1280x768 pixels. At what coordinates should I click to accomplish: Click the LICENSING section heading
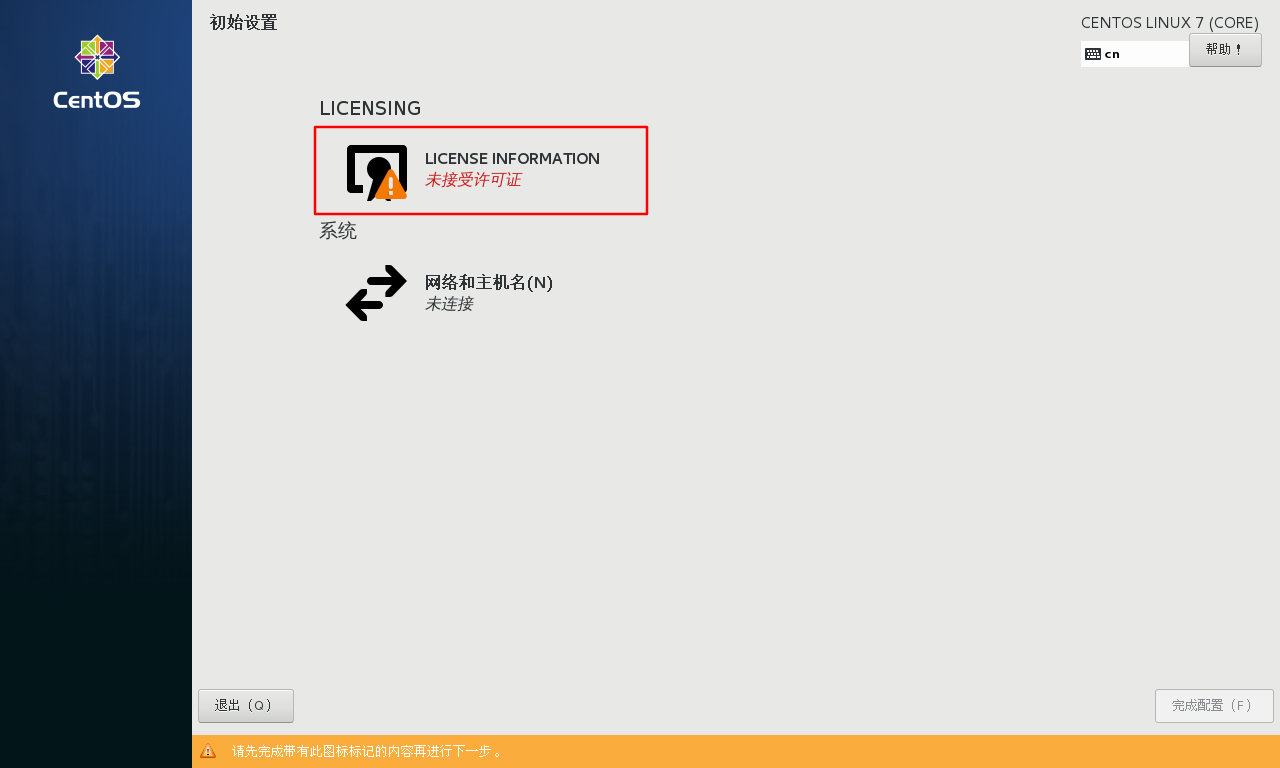click(370, 108)
